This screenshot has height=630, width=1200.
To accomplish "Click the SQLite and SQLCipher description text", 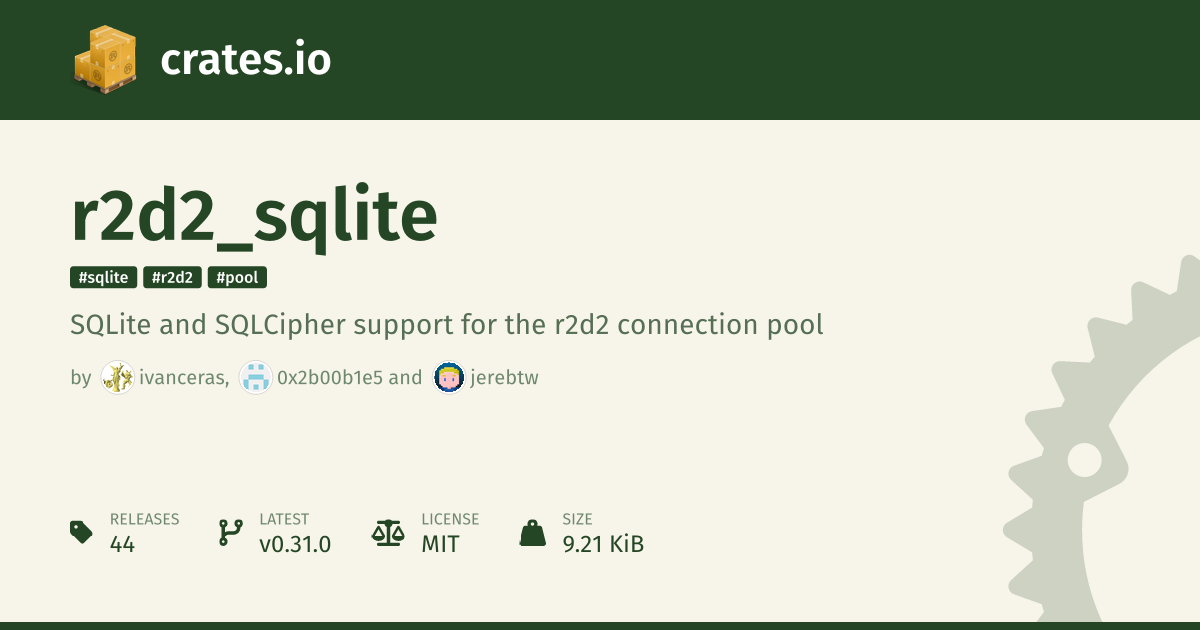I will click(x=447, y=325).
